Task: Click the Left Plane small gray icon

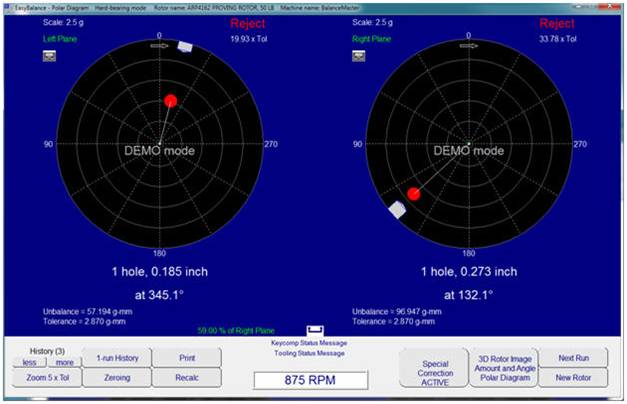Action: [x=49, y=55]
